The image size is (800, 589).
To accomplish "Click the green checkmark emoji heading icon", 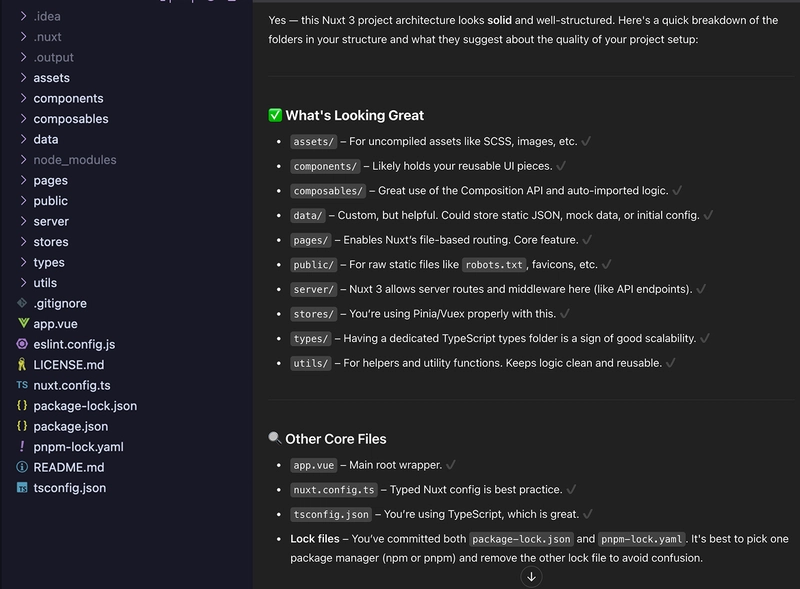I will [275, 115].
